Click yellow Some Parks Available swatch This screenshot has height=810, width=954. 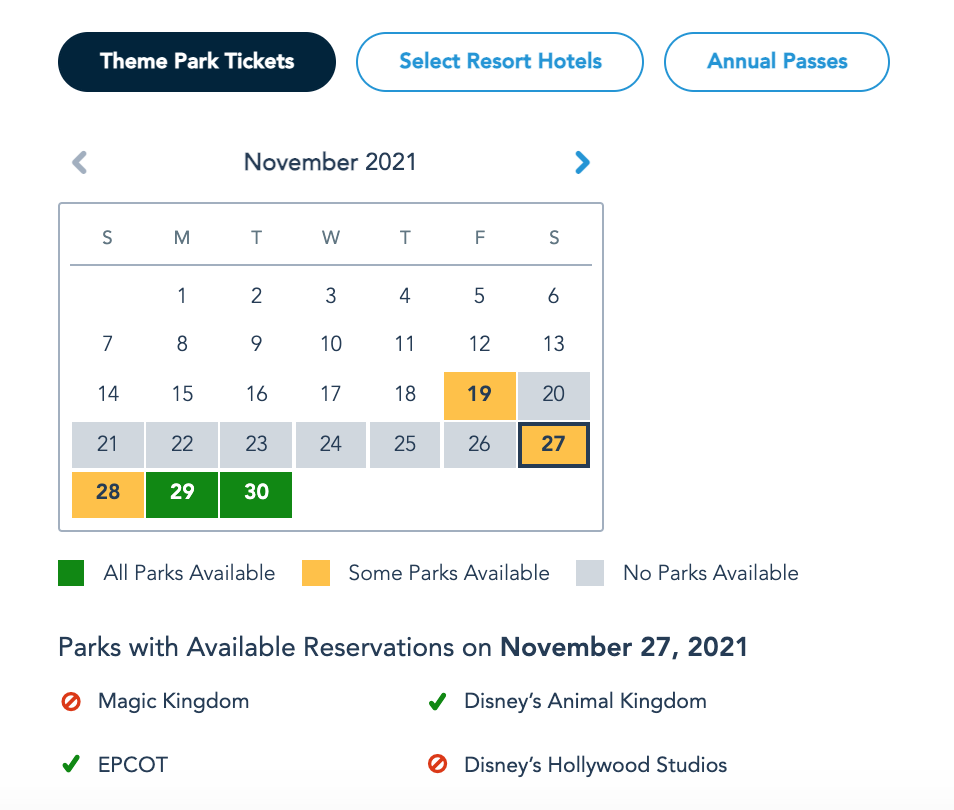tap(315, 573)
